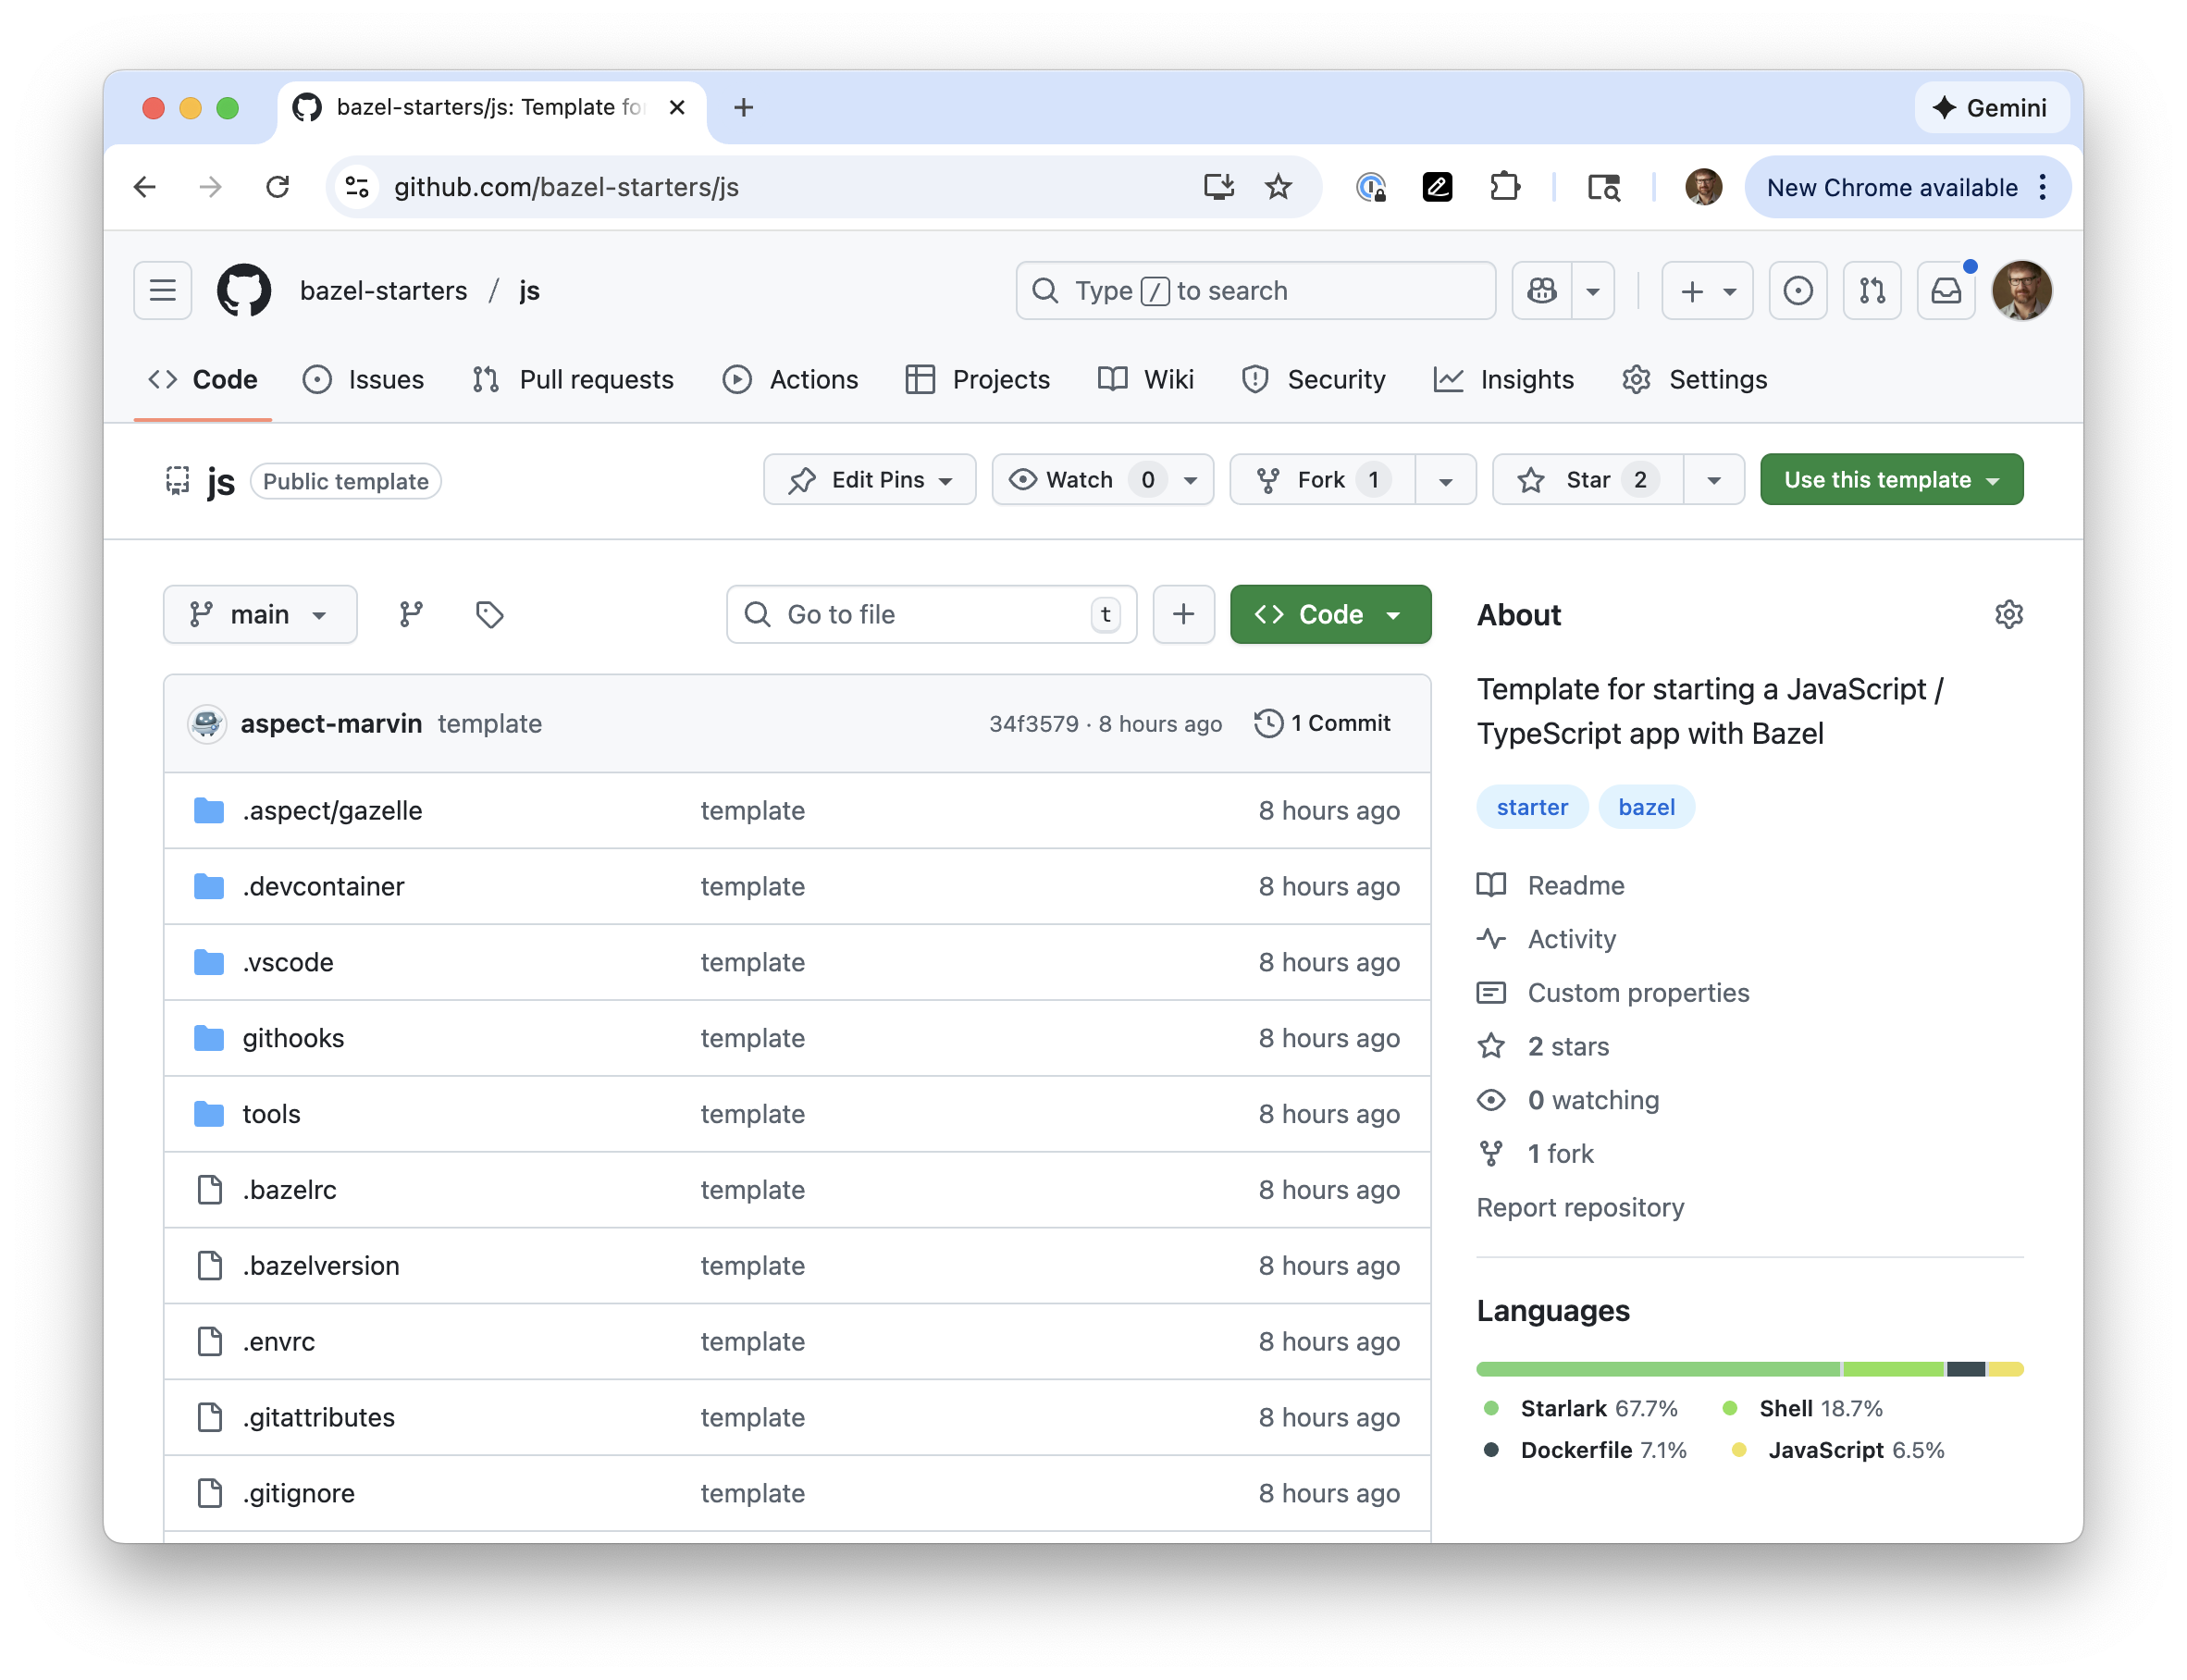View the 1 Commit history link

point(1322,723)
